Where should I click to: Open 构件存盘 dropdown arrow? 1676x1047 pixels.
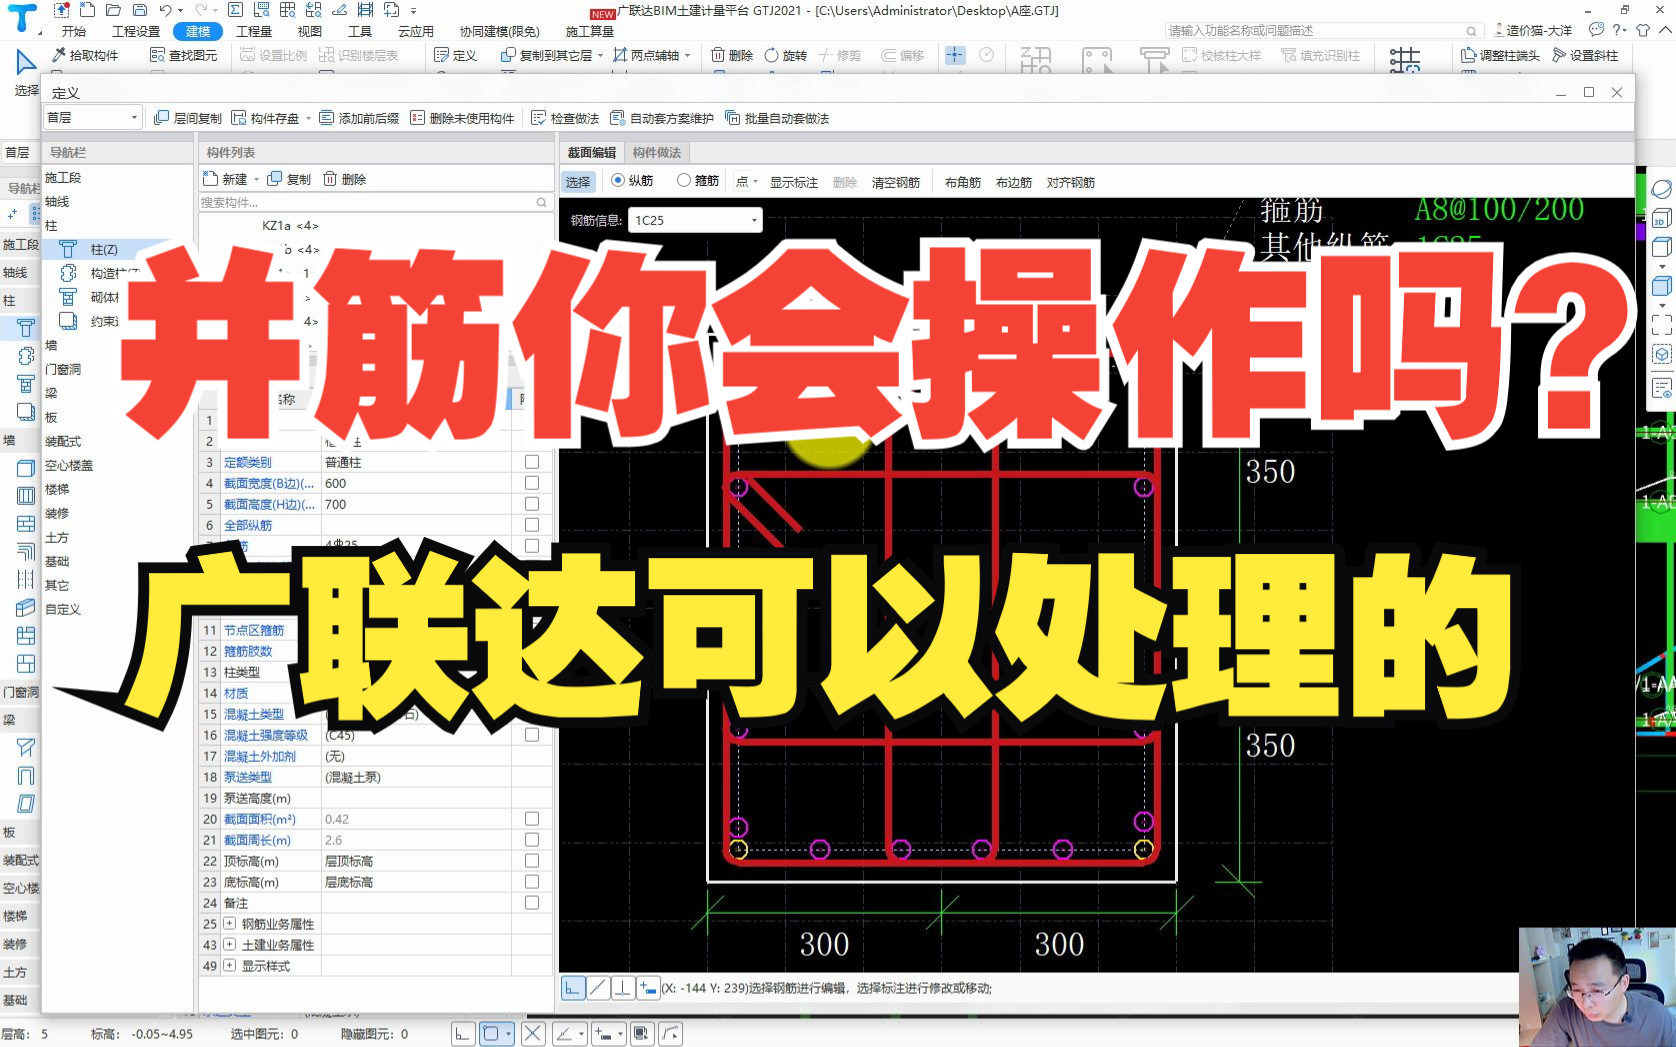point(308,119)
